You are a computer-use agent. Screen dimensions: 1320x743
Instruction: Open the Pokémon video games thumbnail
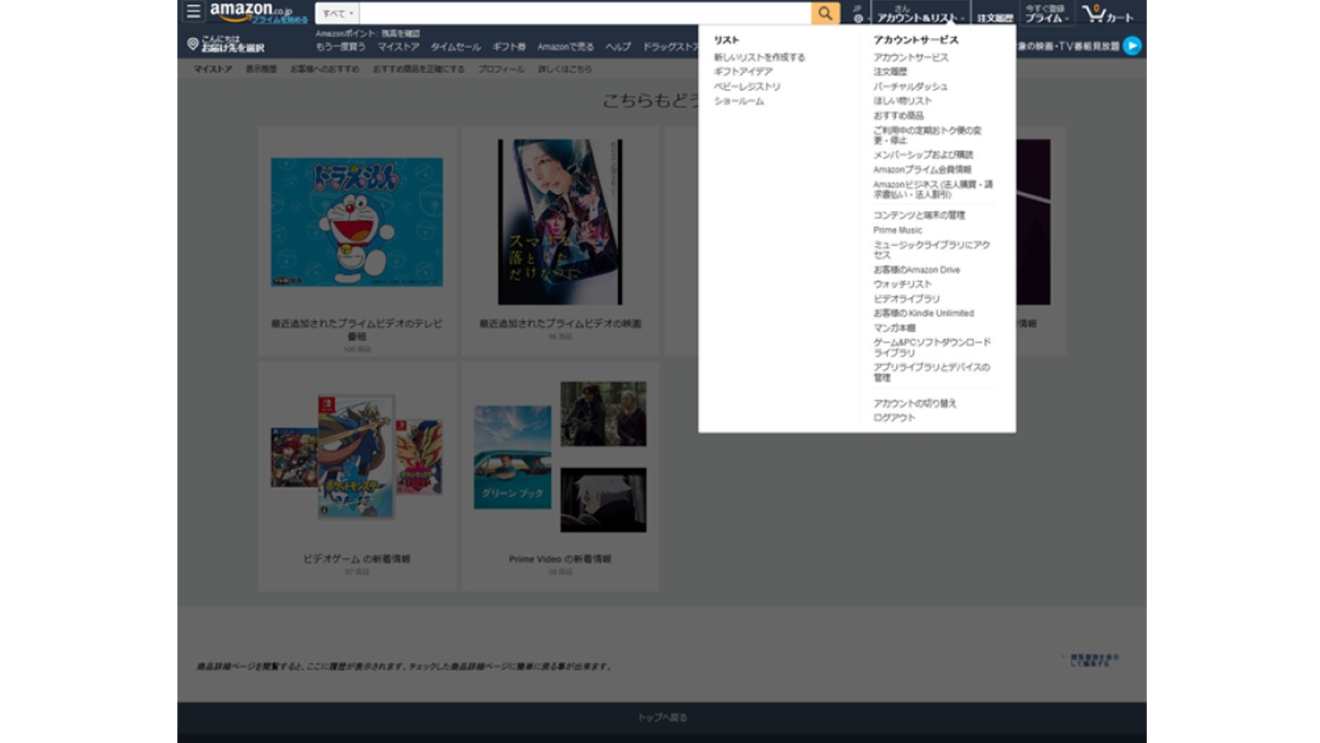(x=357, y=456)
